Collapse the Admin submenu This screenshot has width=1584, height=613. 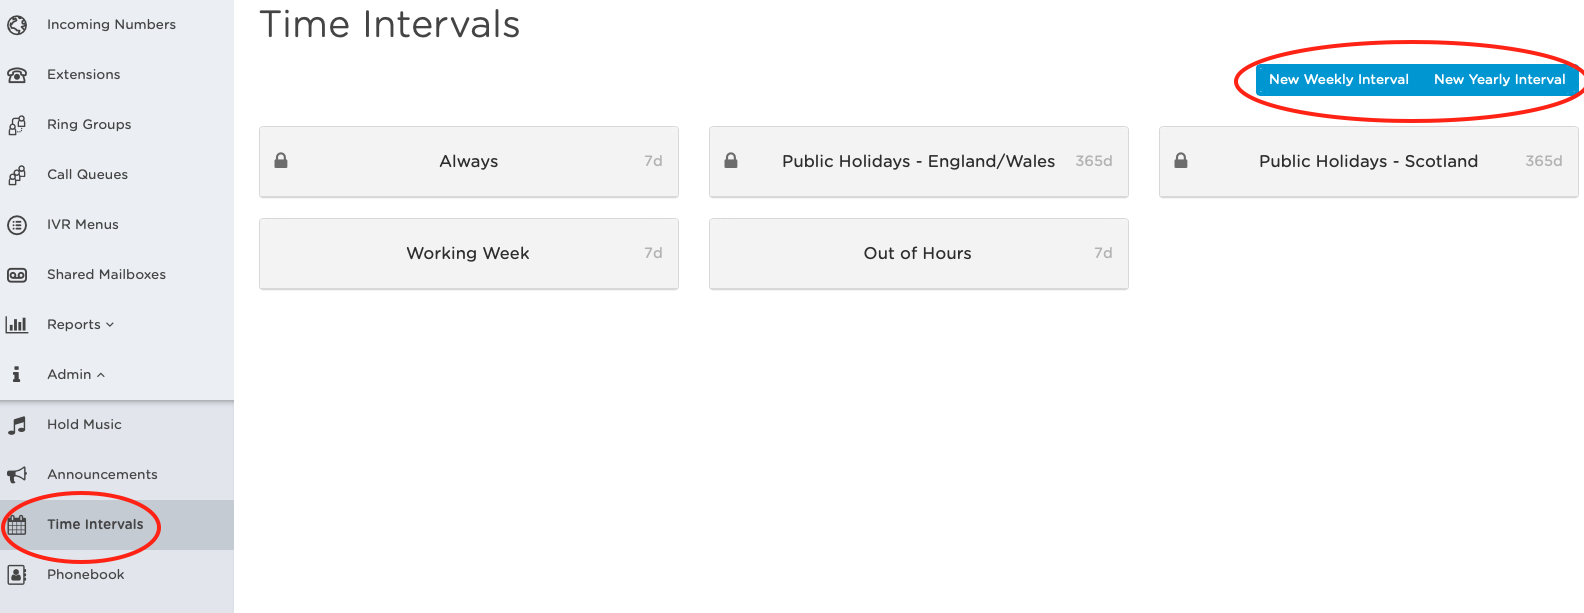tap(76, 374)
